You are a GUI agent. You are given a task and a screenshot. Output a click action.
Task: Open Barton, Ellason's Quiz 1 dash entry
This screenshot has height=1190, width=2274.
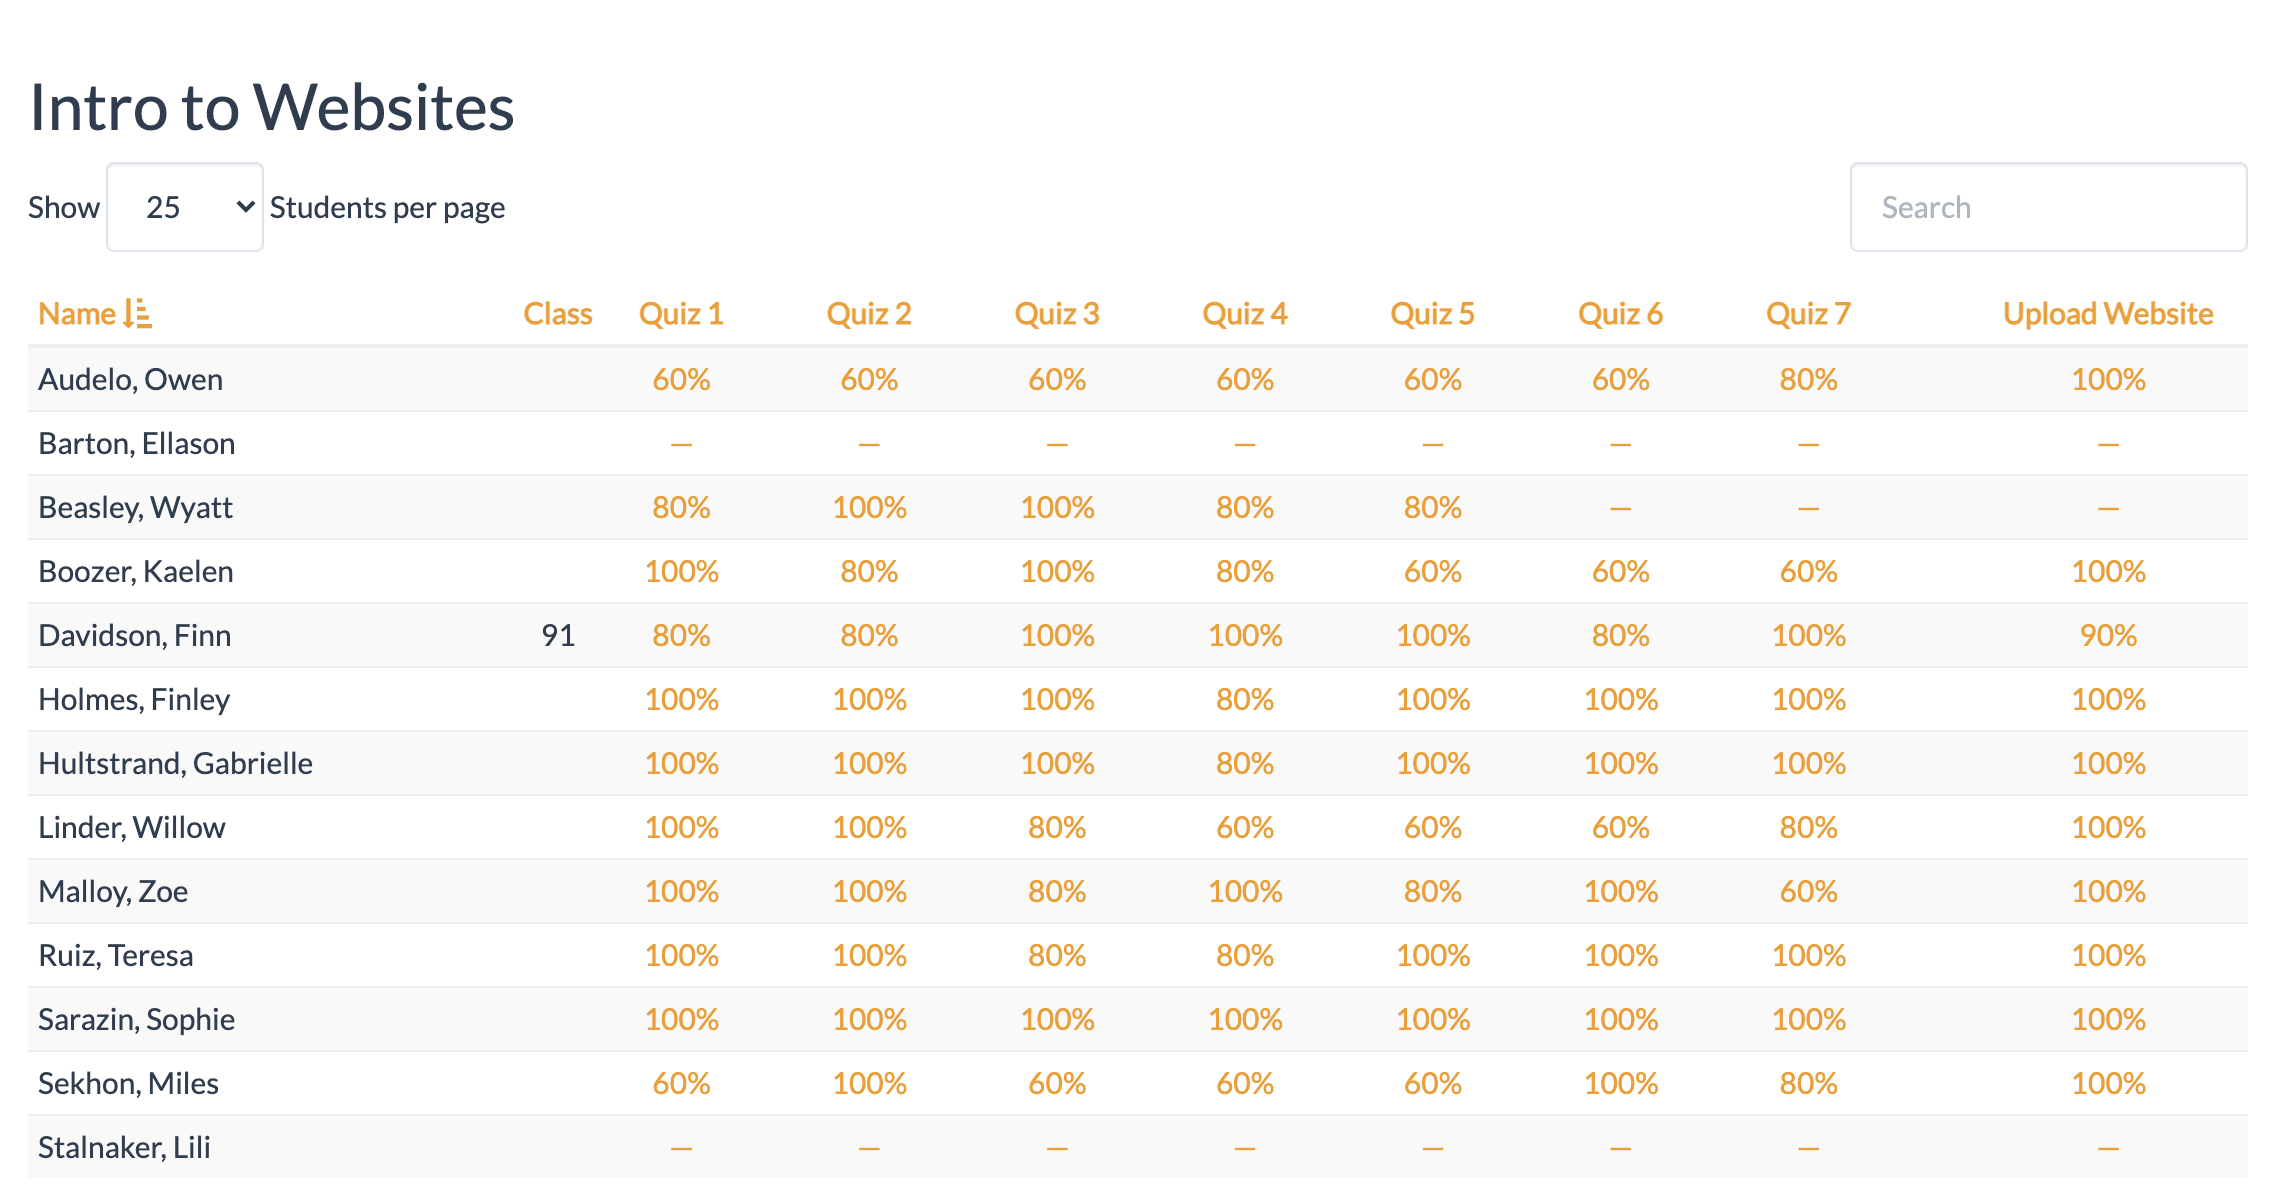click(681, 444)
